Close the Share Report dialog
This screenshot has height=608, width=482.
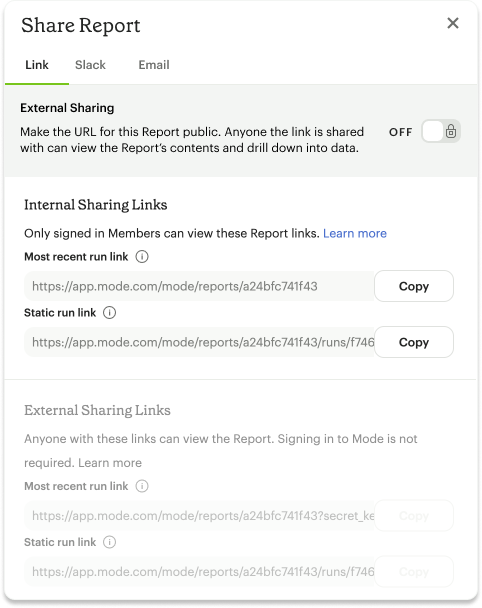(453, 23)
